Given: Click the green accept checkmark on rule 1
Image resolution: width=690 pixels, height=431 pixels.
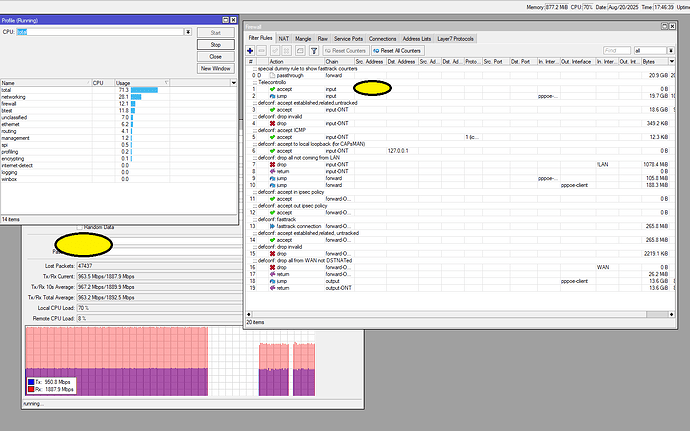Looking at the screenshot, I should [x=270, y=89].
